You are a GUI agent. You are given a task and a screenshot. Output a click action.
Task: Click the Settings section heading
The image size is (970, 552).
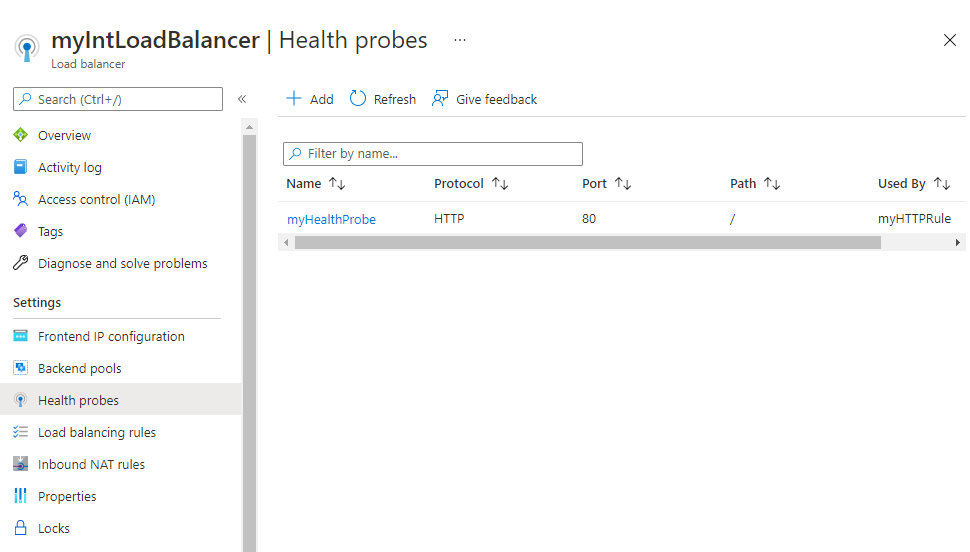point(37,303)
